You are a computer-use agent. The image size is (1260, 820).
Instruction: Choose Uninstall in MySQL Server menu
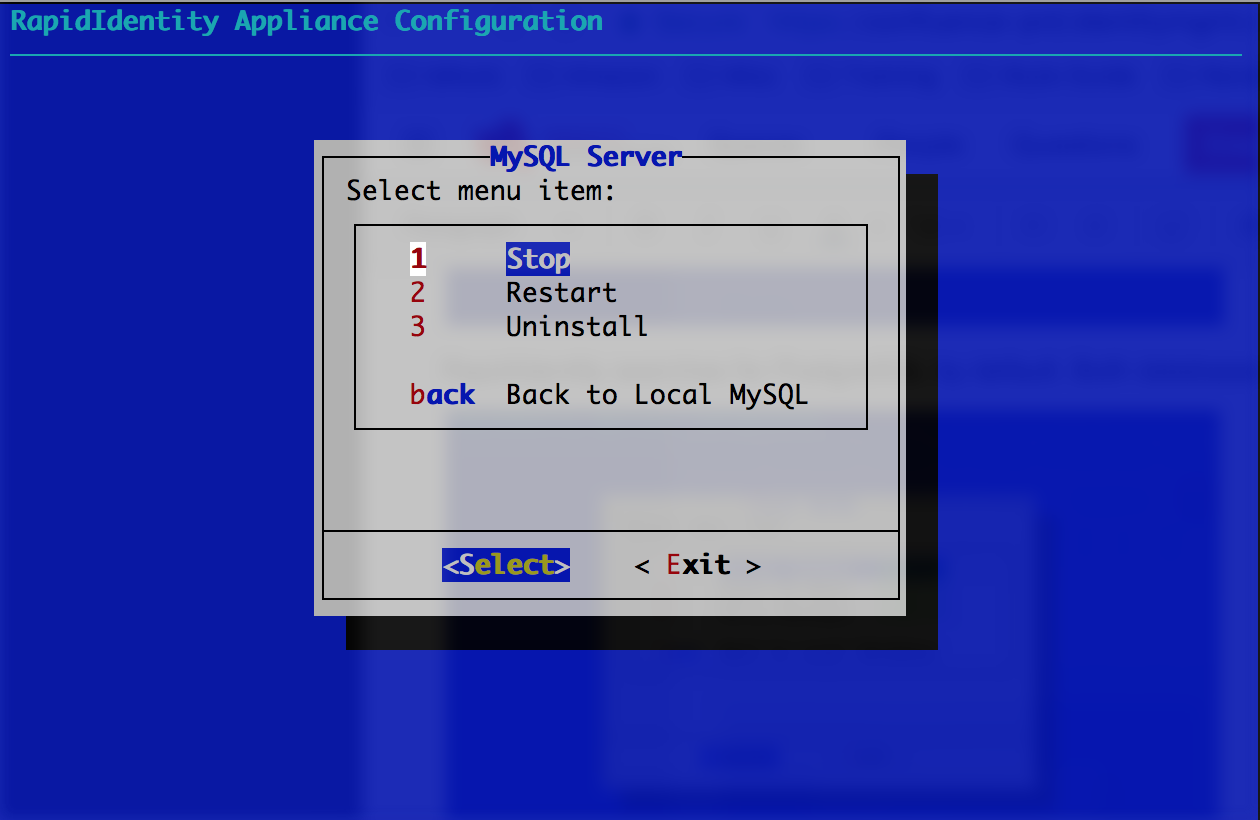(x=577, y=327)
